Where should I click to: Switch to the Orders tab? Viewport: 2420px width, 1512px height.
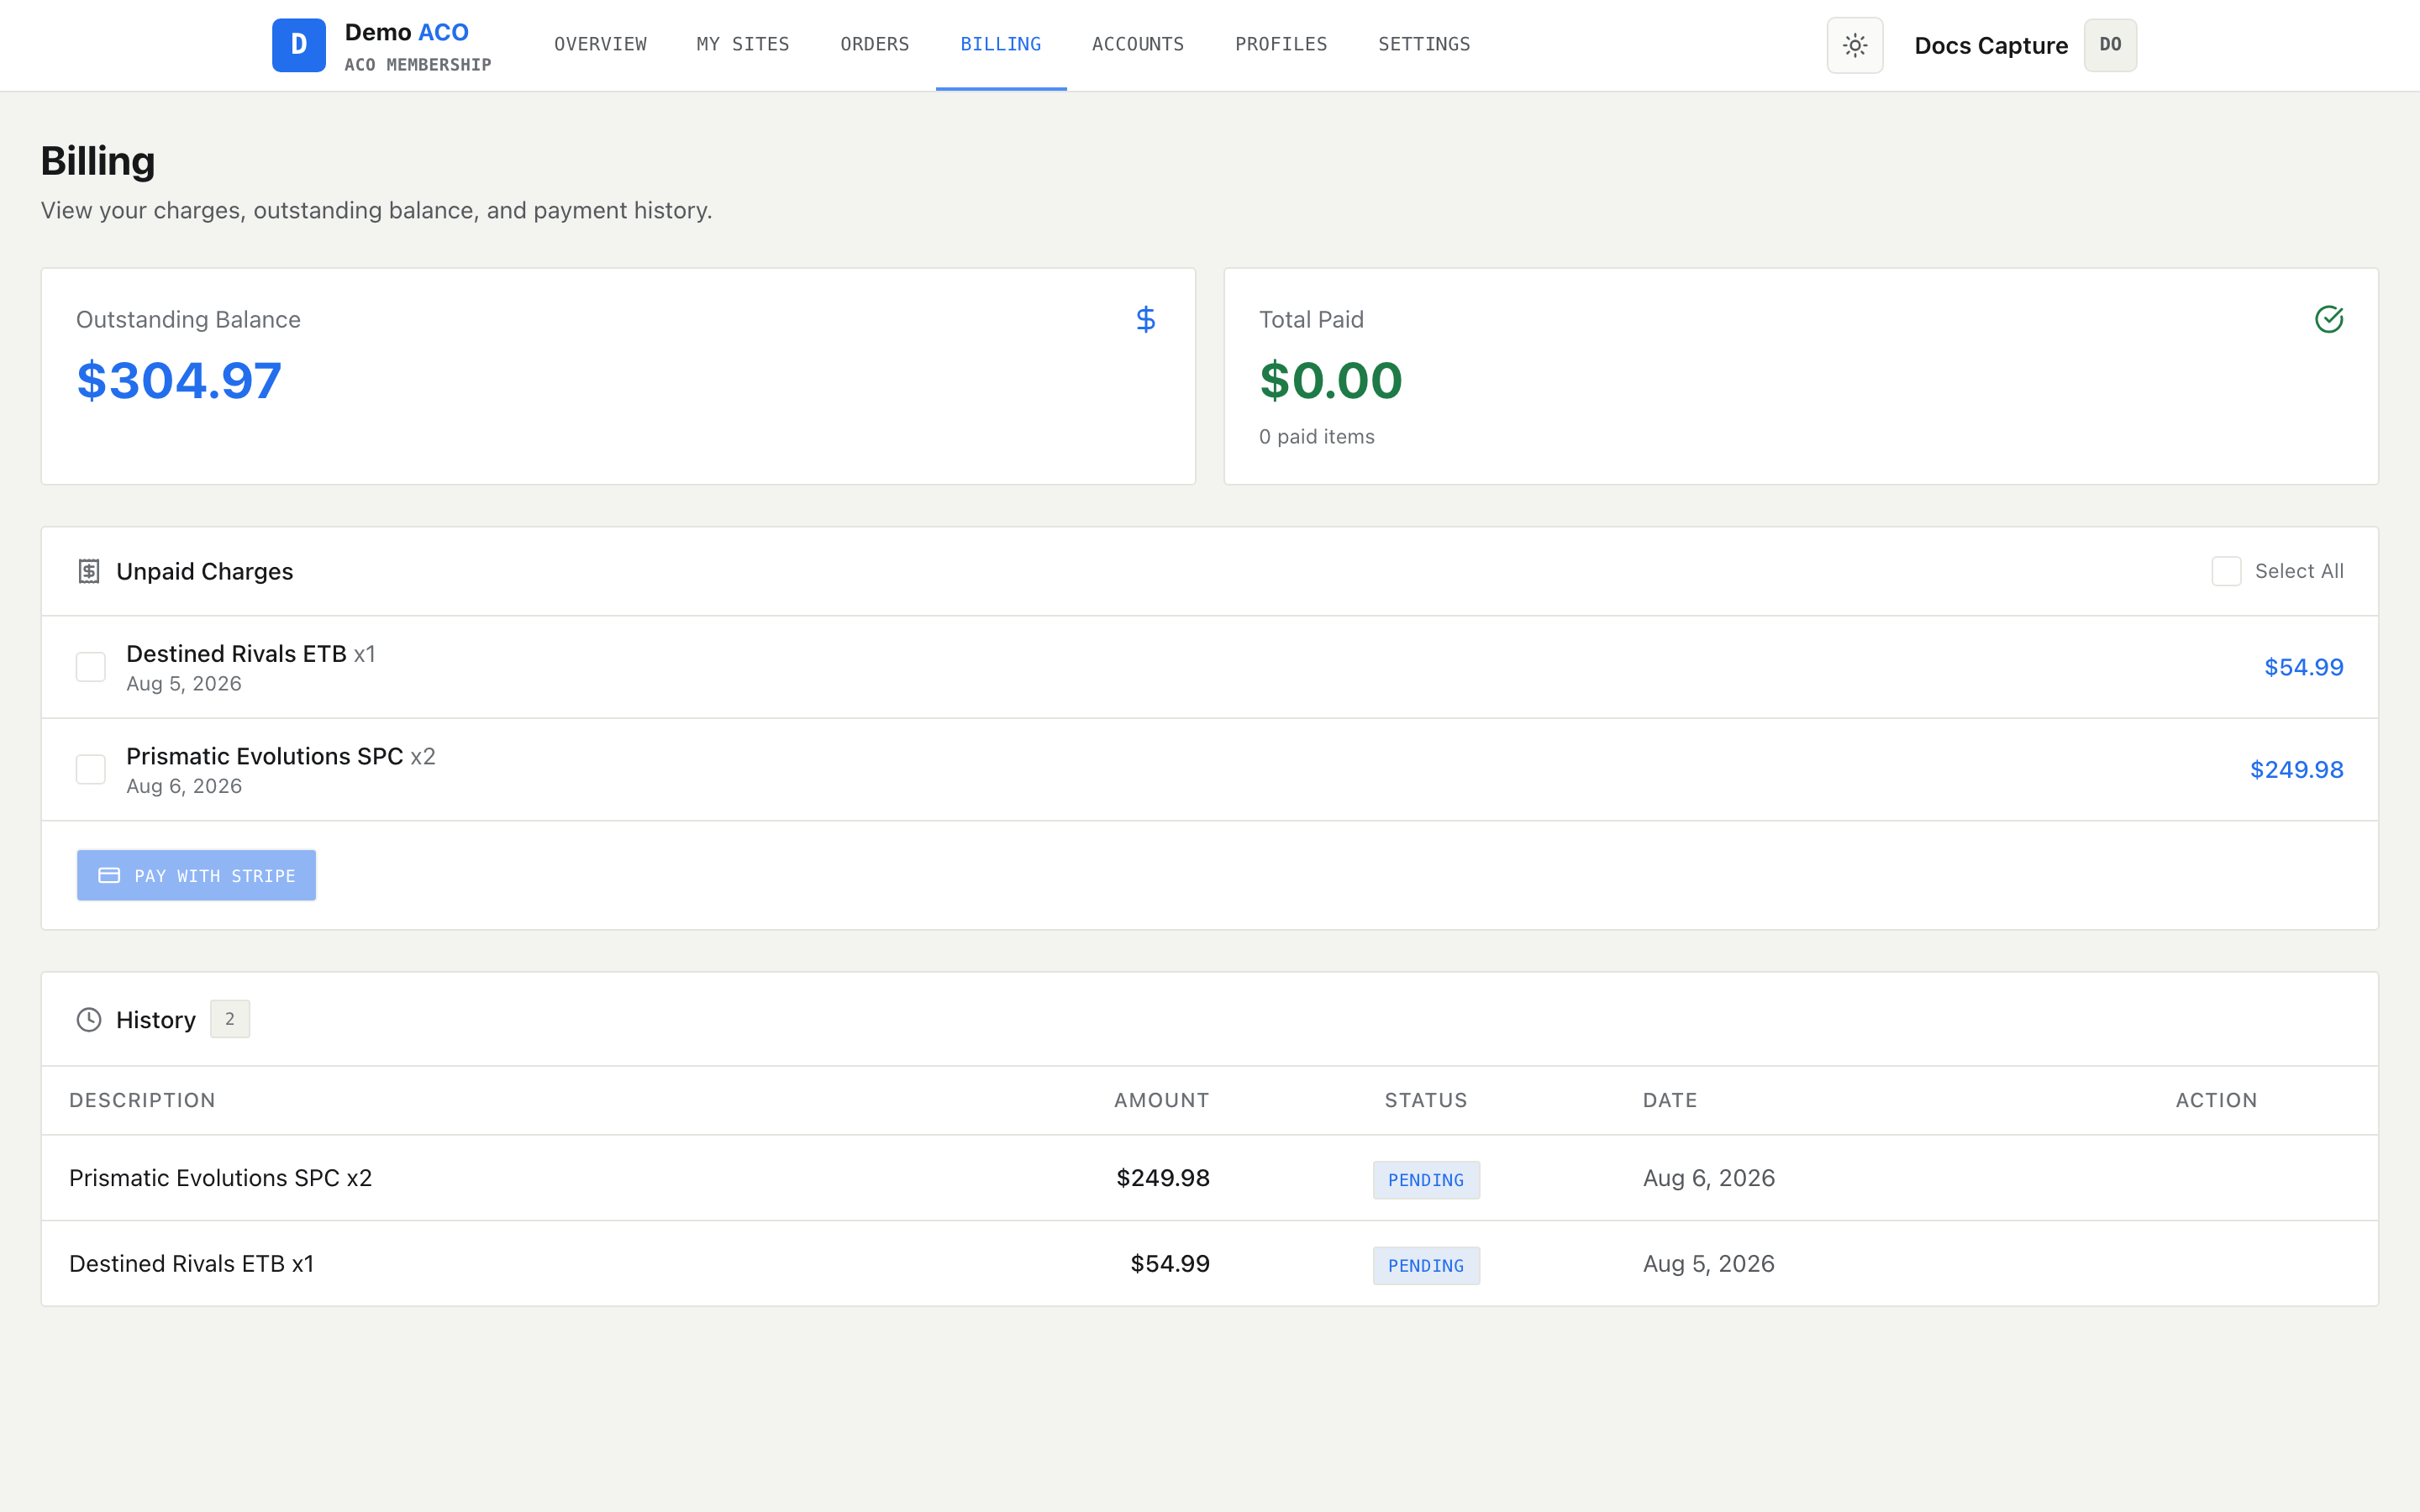[875, 44]
